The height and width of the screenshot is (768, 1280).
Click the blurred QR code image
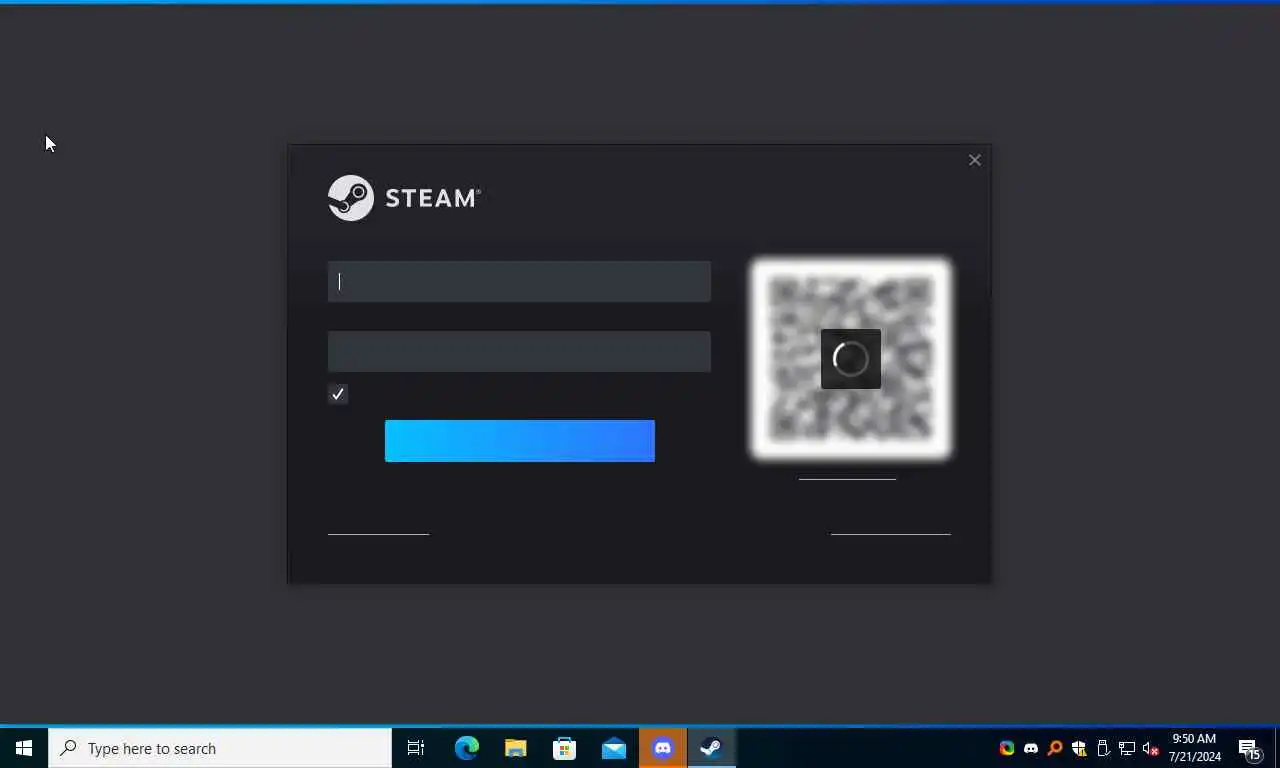coord(851,359)
